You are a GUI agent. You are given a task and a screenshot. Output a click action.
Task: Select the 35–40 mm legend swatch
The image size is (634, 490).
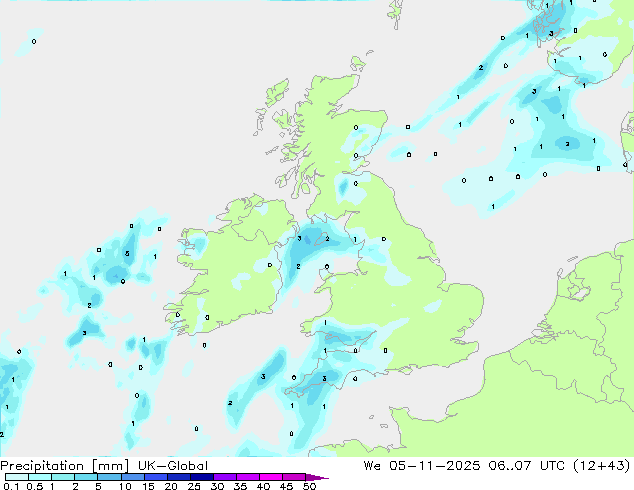[247, 477]
